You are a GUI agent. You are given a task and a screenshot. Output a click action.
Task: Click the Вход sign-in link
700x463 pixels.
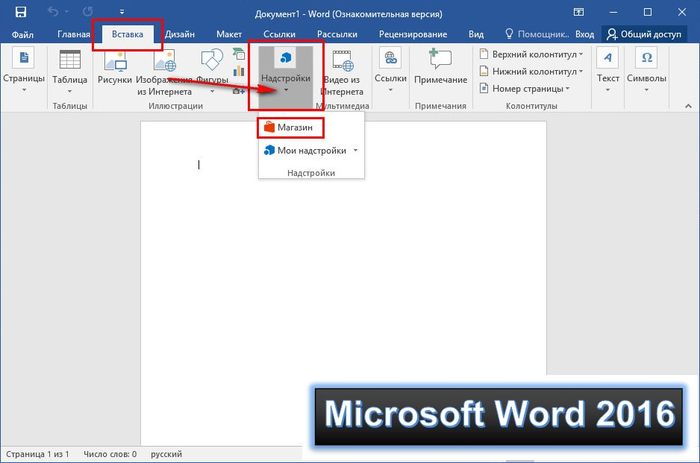(584, 34)
